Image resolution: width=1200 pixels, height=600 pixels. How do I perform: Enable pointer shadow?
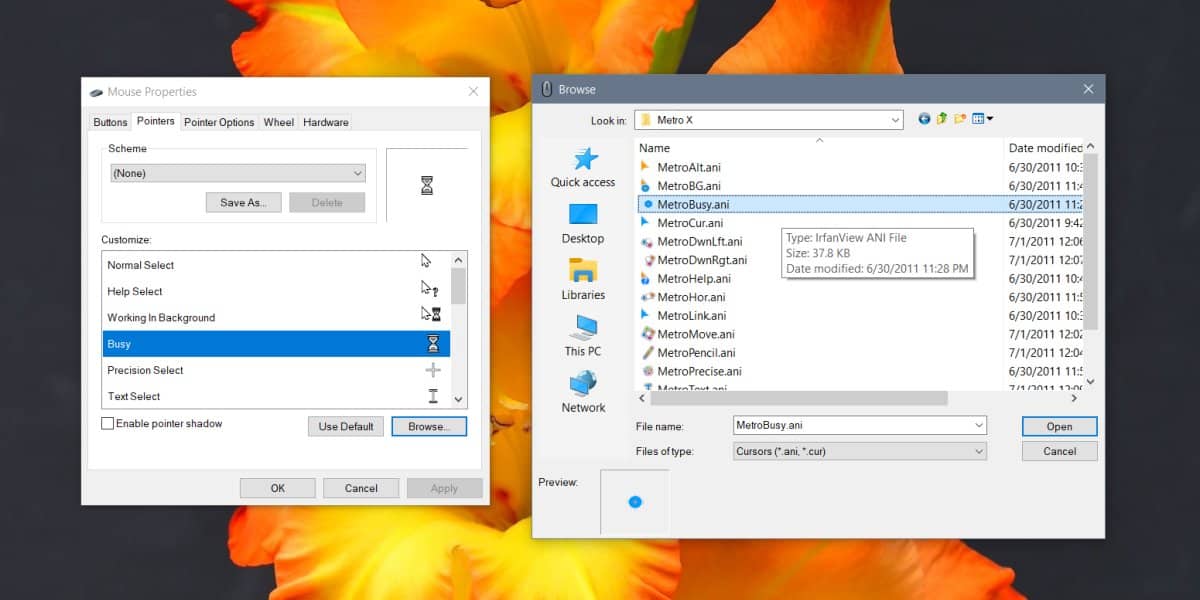click(107, 423)
